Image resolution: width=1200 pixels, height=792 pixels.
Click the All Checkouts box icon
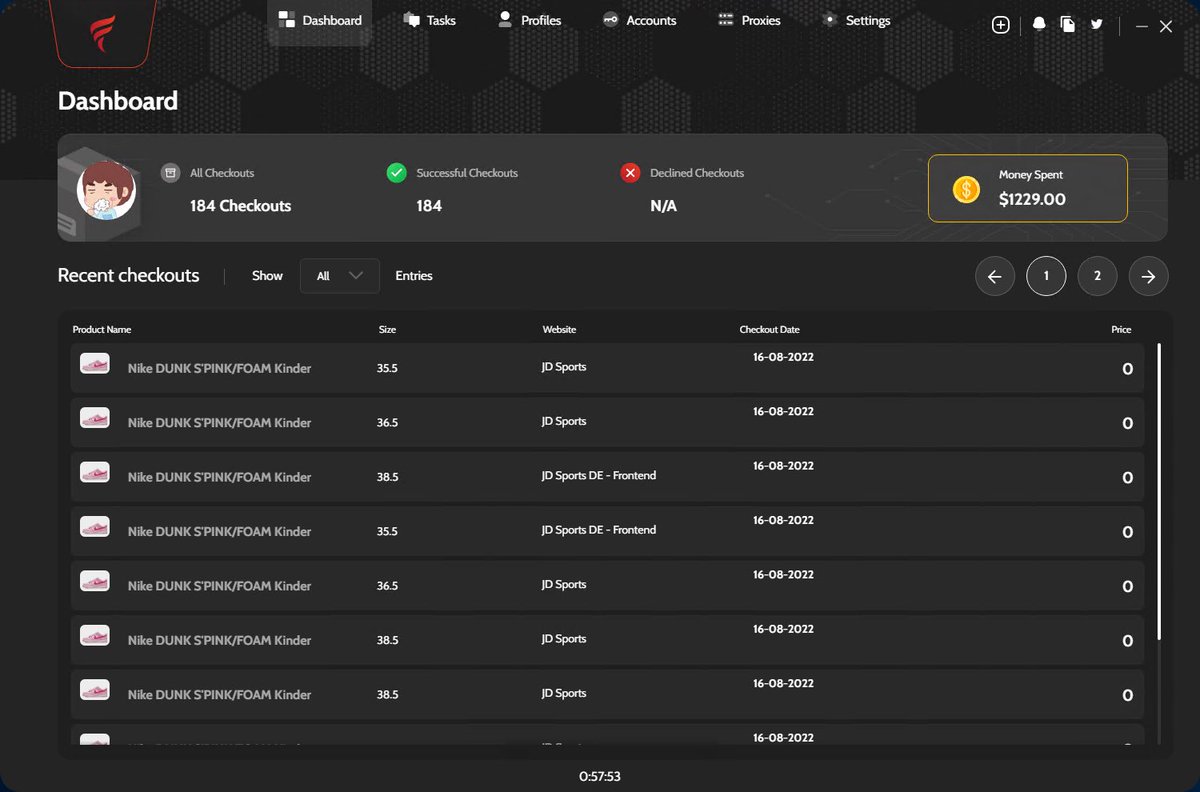(171, 173)
